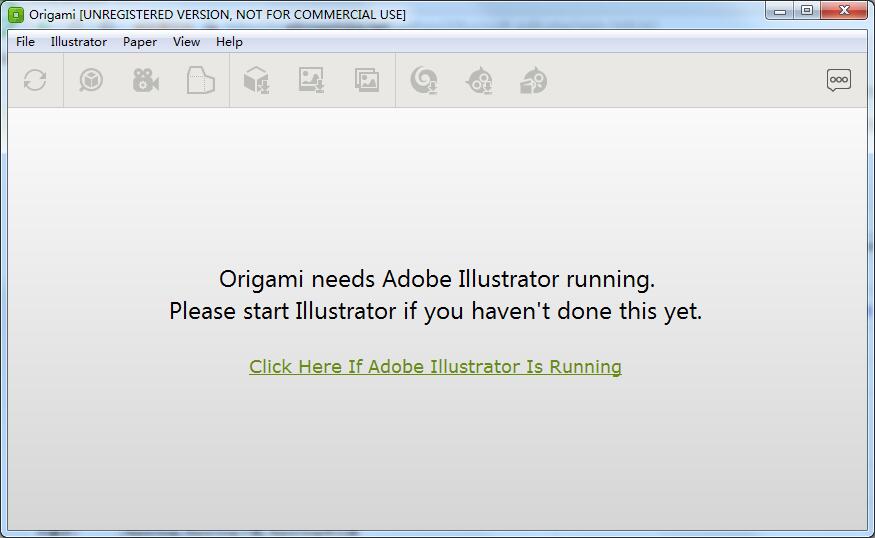
Task: Click the Origami [UNREGISTERED VERSION] title bar text
Action: [218, 15]
